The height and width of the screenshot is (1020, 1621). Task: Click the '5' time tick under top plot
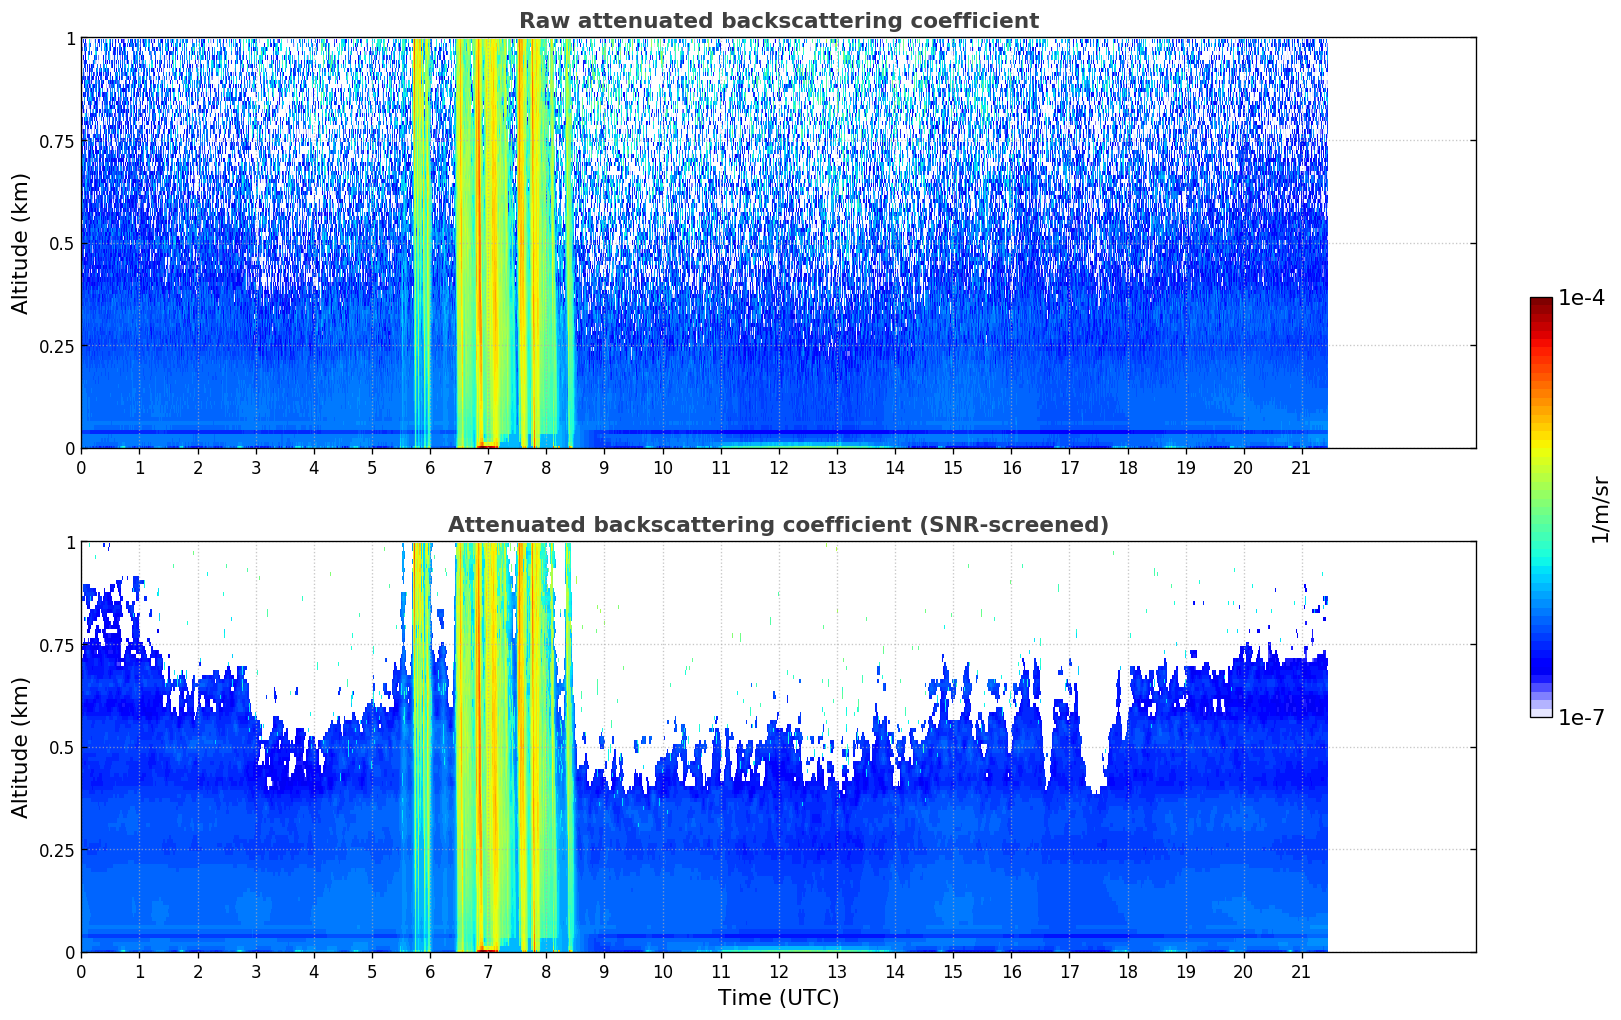372,468
